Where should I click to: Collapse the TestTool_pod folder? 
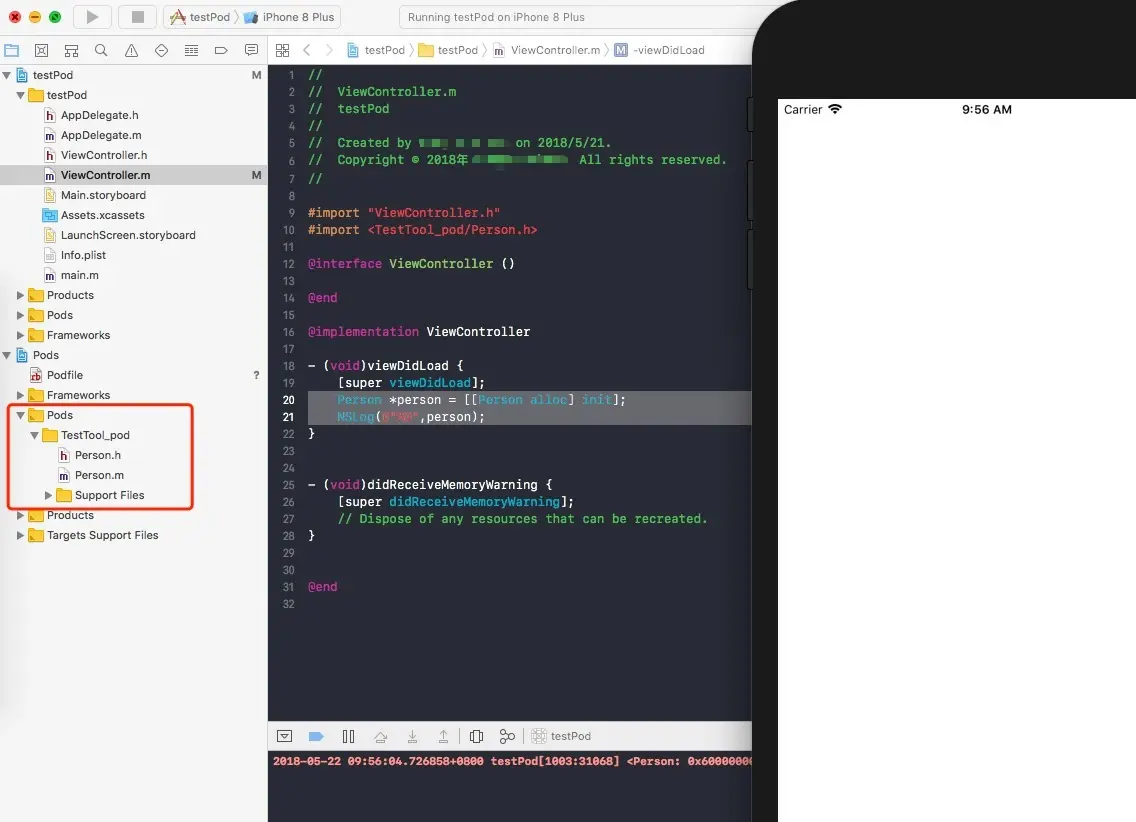tap(34, 435)
